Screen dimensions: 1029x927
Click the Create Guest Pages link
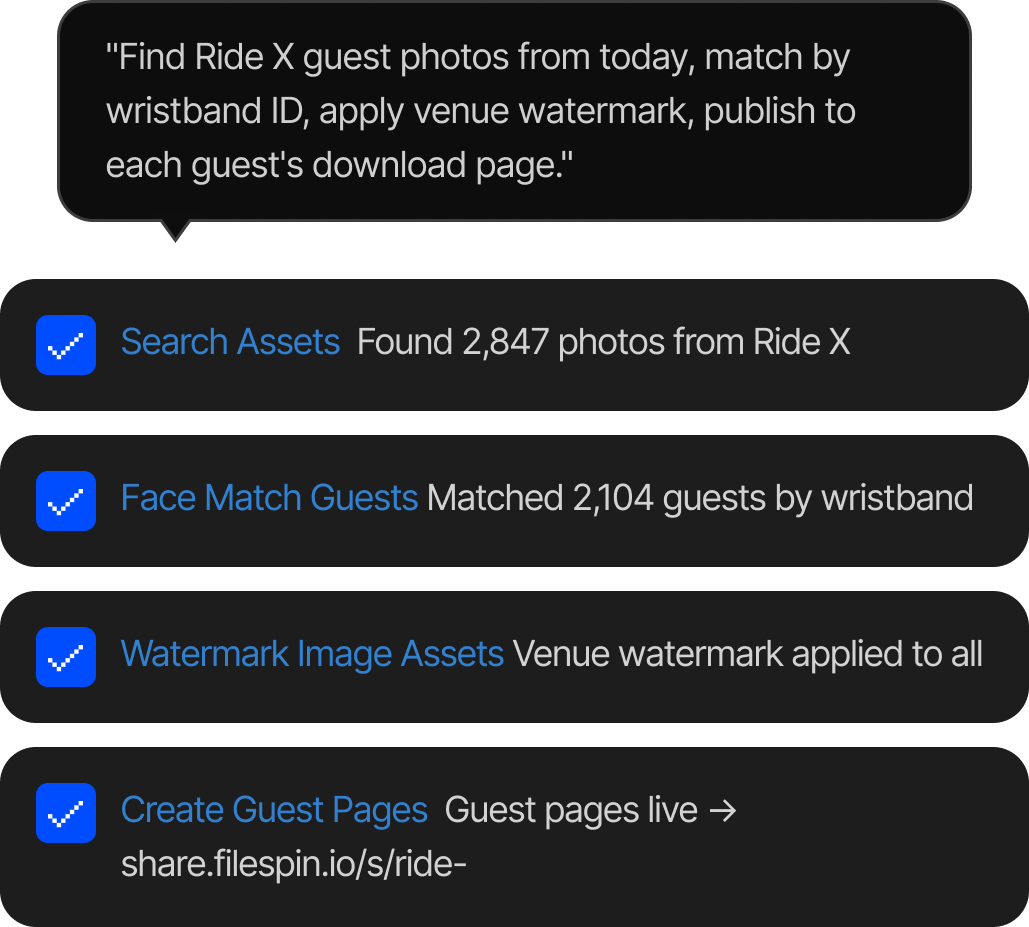pyautogui.click(x=274, y=810)
